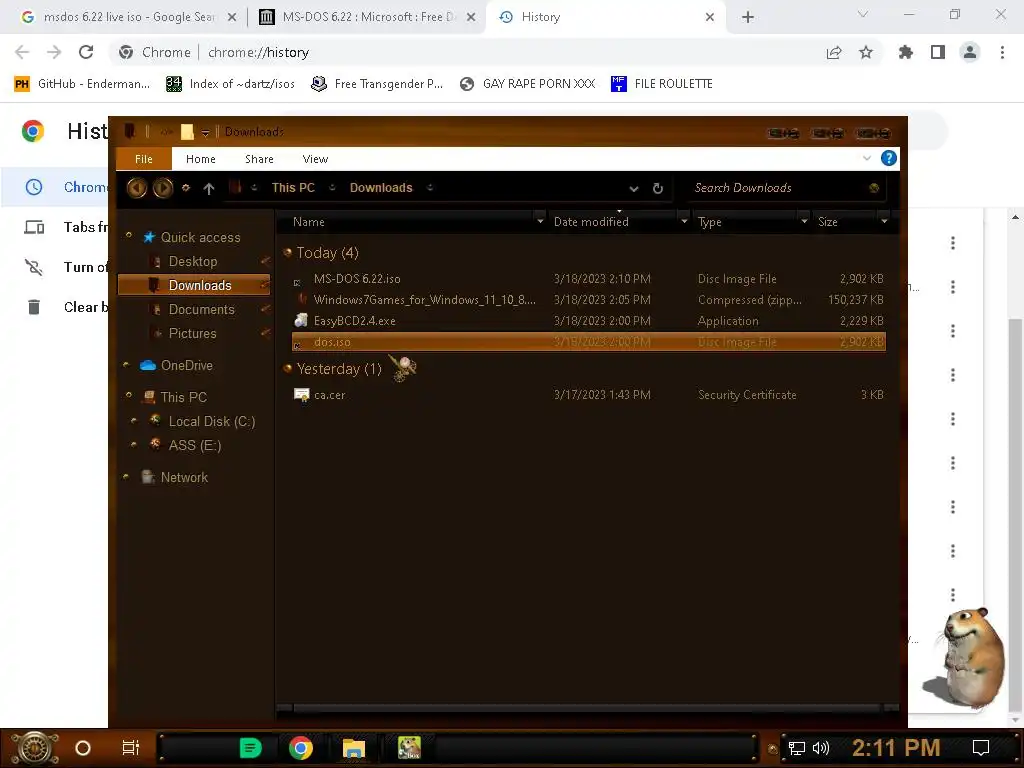Click Chrome's forward navigation arrow
Image resolution: width=1024 pixels, height=768 pixels.
point(54,52)
